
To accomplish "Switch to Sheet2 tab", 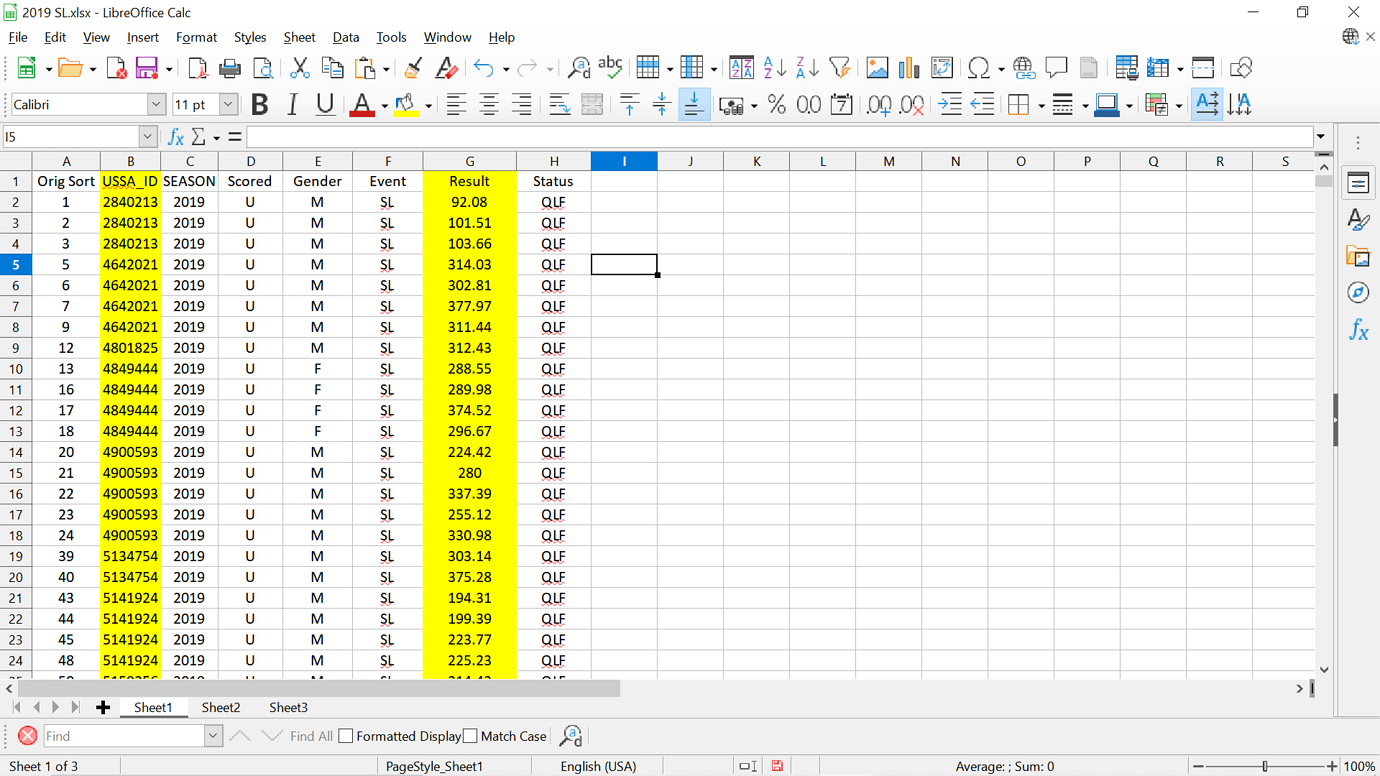I will click(x=220, y=707).
